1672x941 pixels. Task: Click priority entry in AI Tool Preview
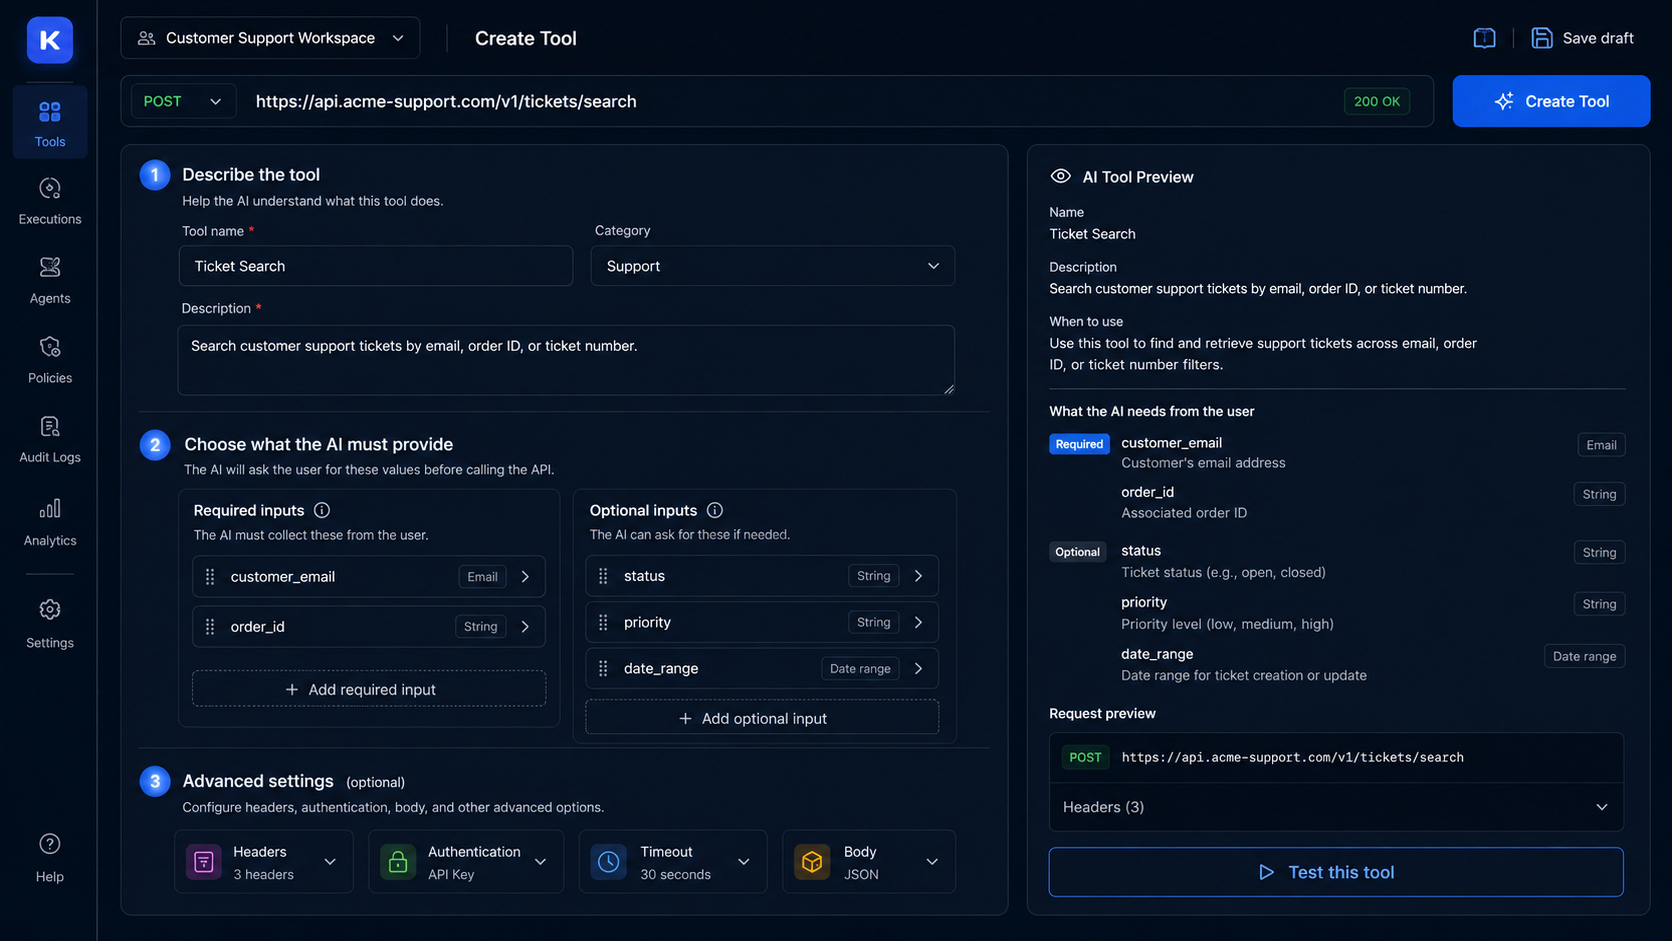pyautogui.click(x=1227, y=613)
